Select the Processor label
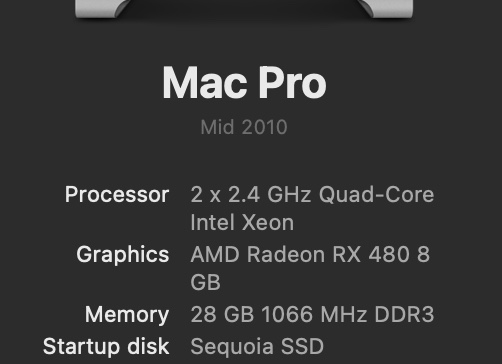Viewport: 502px width, 364px height. tap(117, 195)
